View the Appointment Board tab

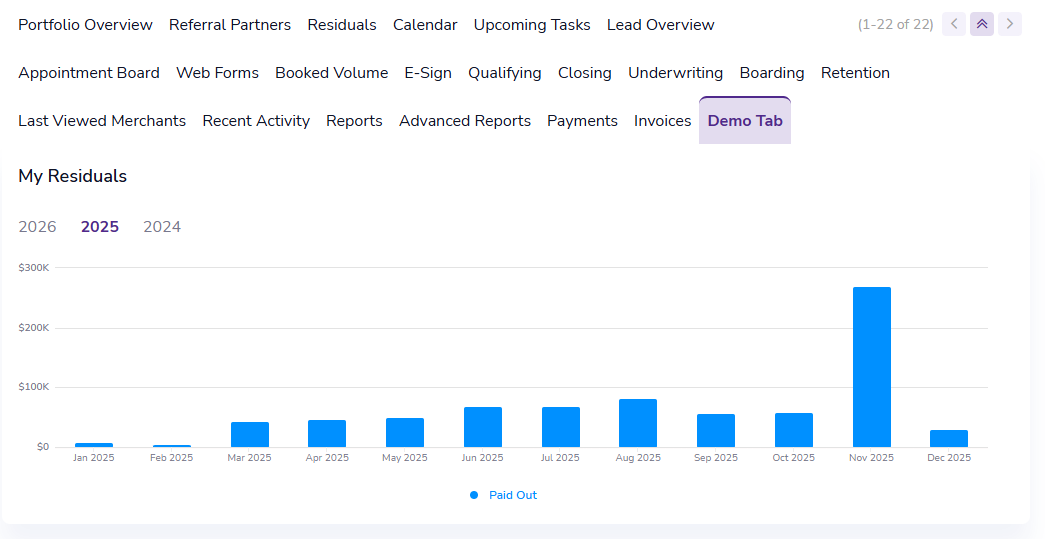(89, 73)
